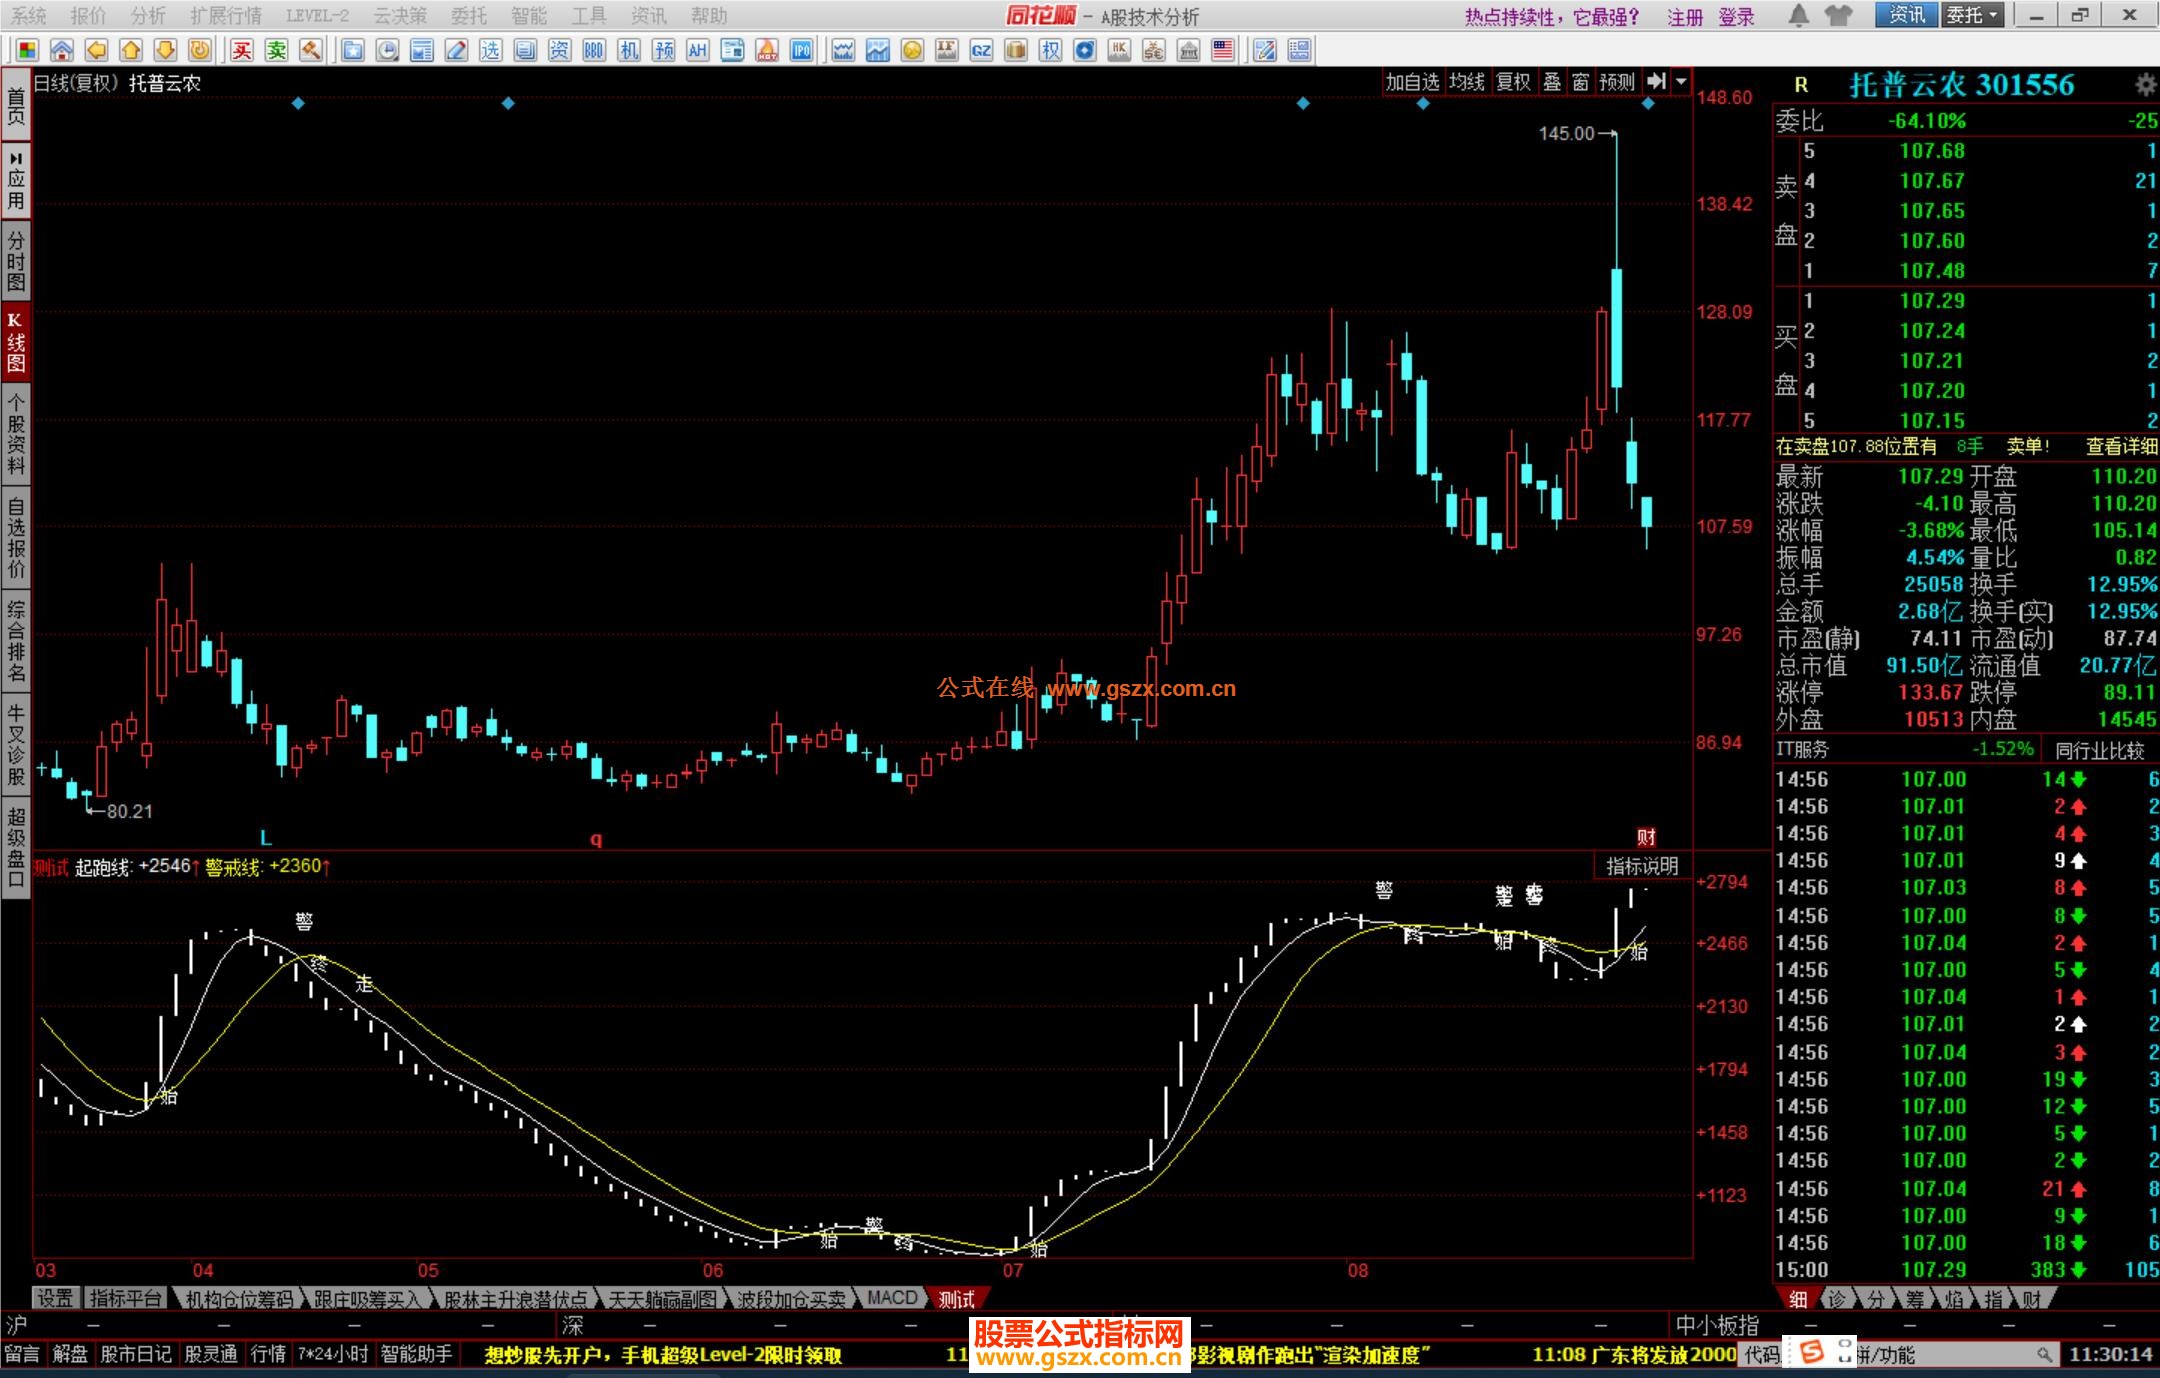Open the gear settings icon beside 托普云农

coord(2145,85)
